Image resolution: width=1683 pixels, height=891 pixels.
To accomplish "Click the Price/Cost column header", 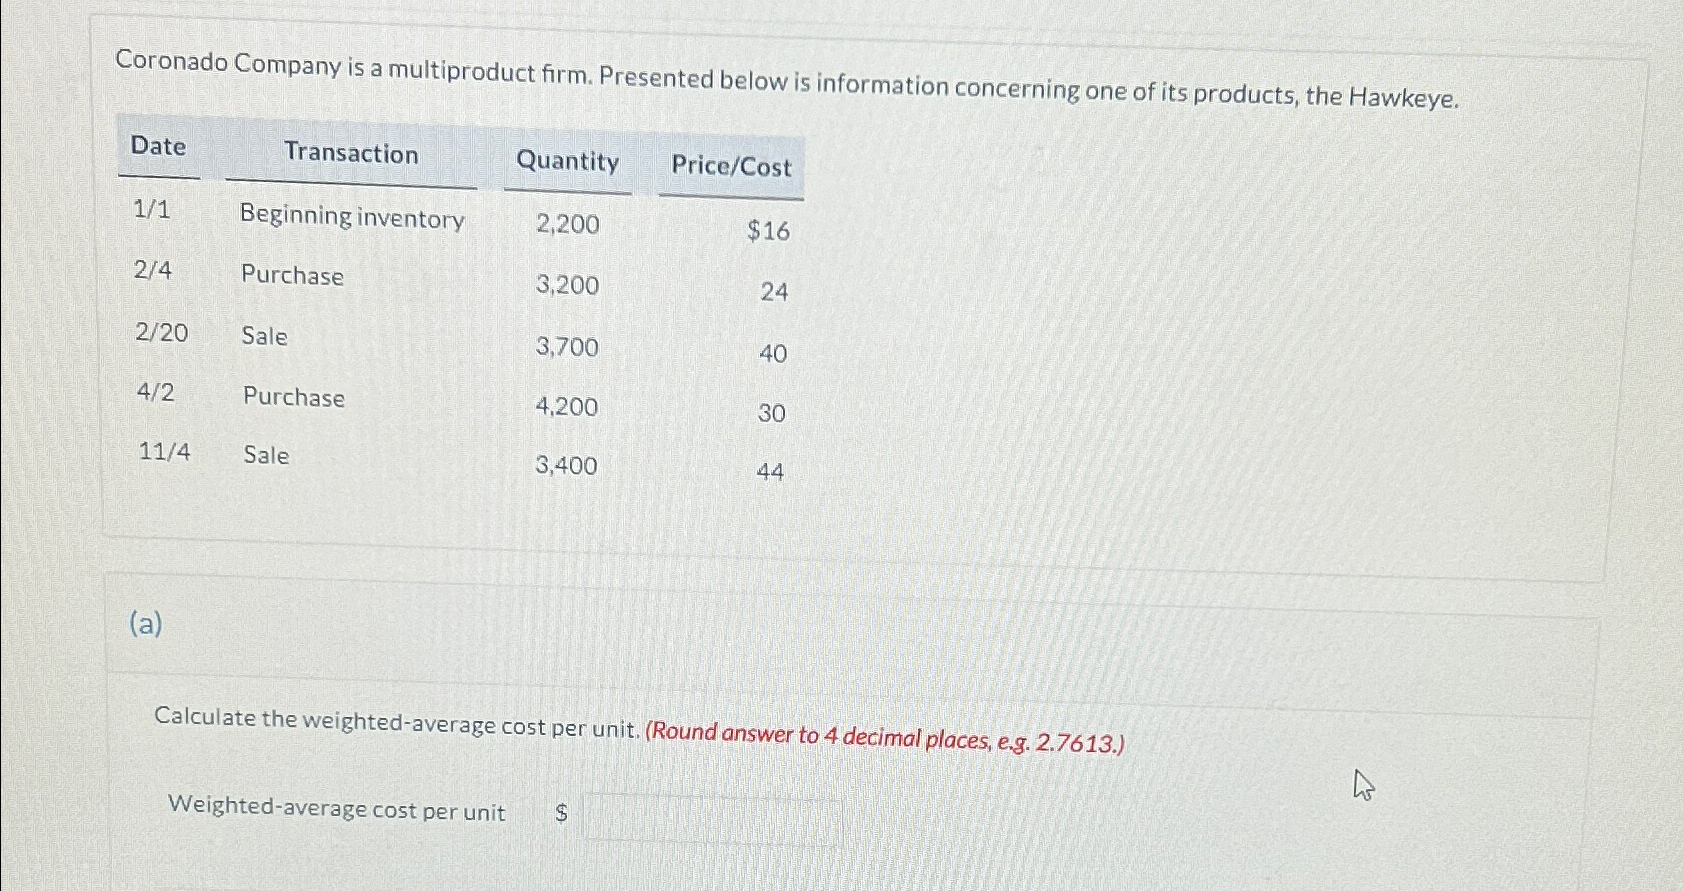I will pyautogui.click(x=731, y=166).
